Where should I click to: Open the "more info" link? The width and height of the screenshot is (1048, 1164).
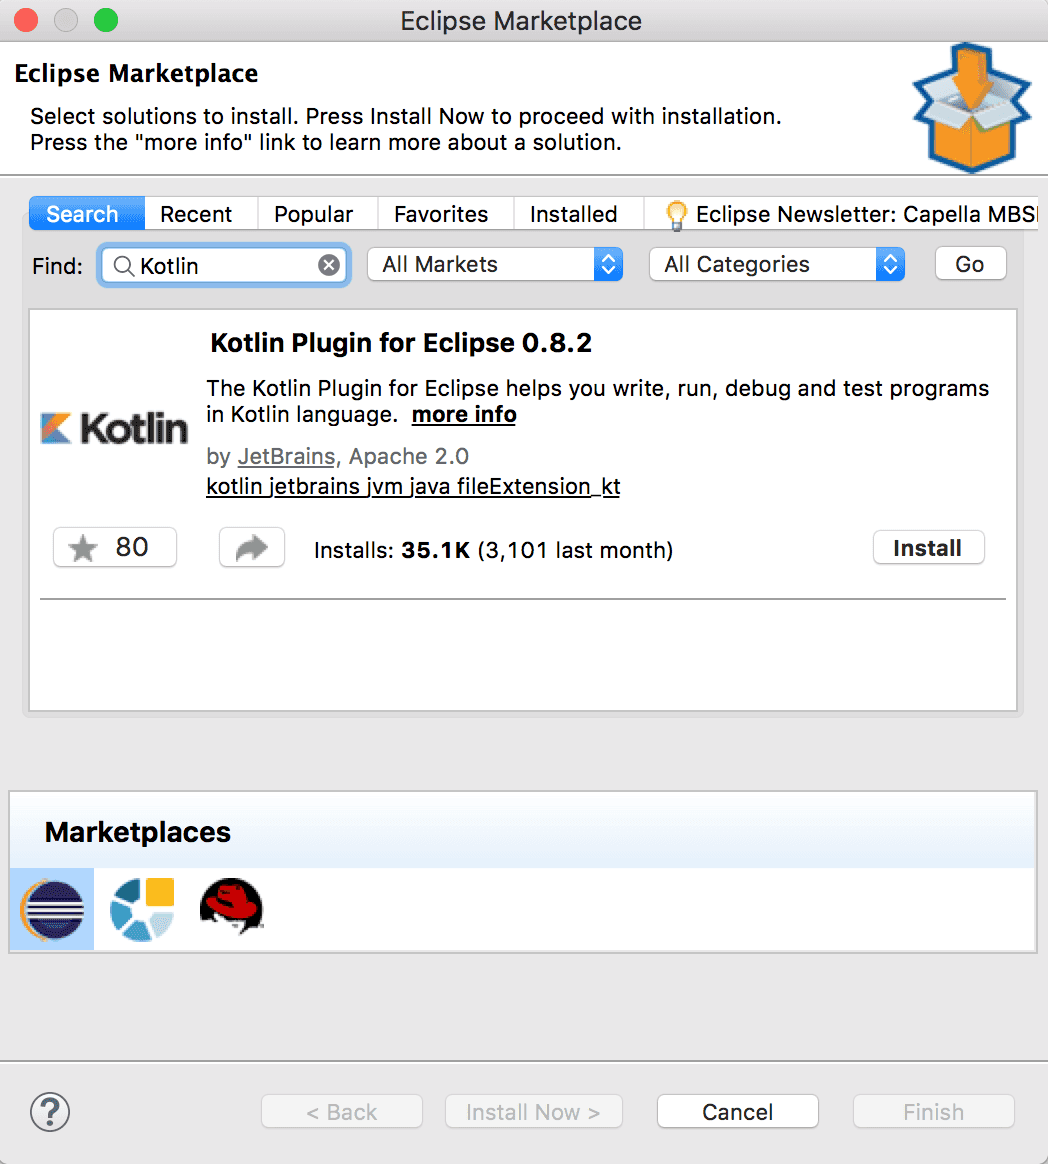click(463, 414)
